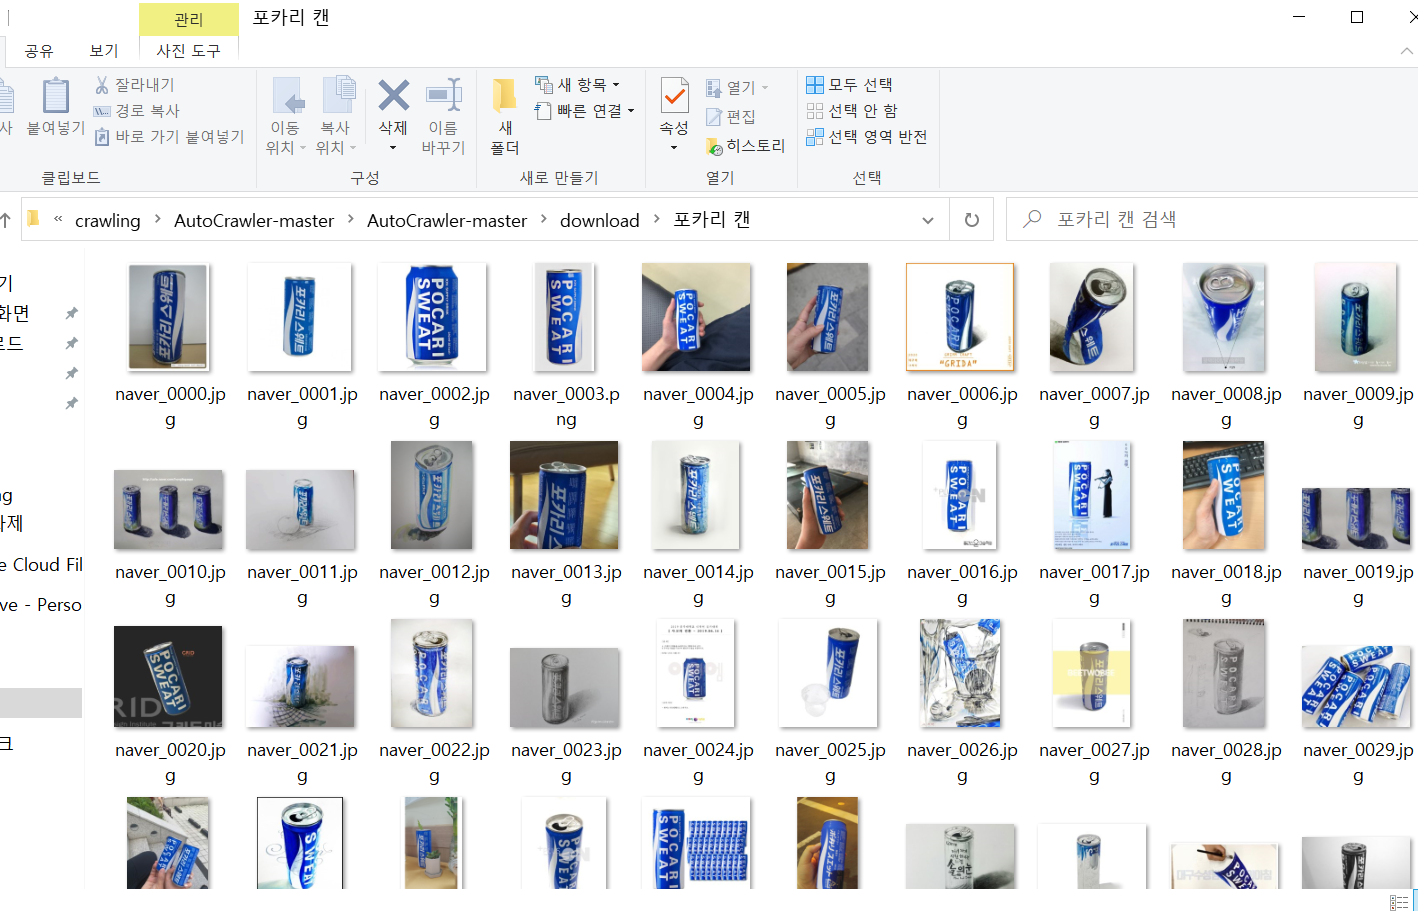Click the 붙여넣기 (paste) clipboard icon
This screenshot has width=1418, height=911.
tap(55, 96)
